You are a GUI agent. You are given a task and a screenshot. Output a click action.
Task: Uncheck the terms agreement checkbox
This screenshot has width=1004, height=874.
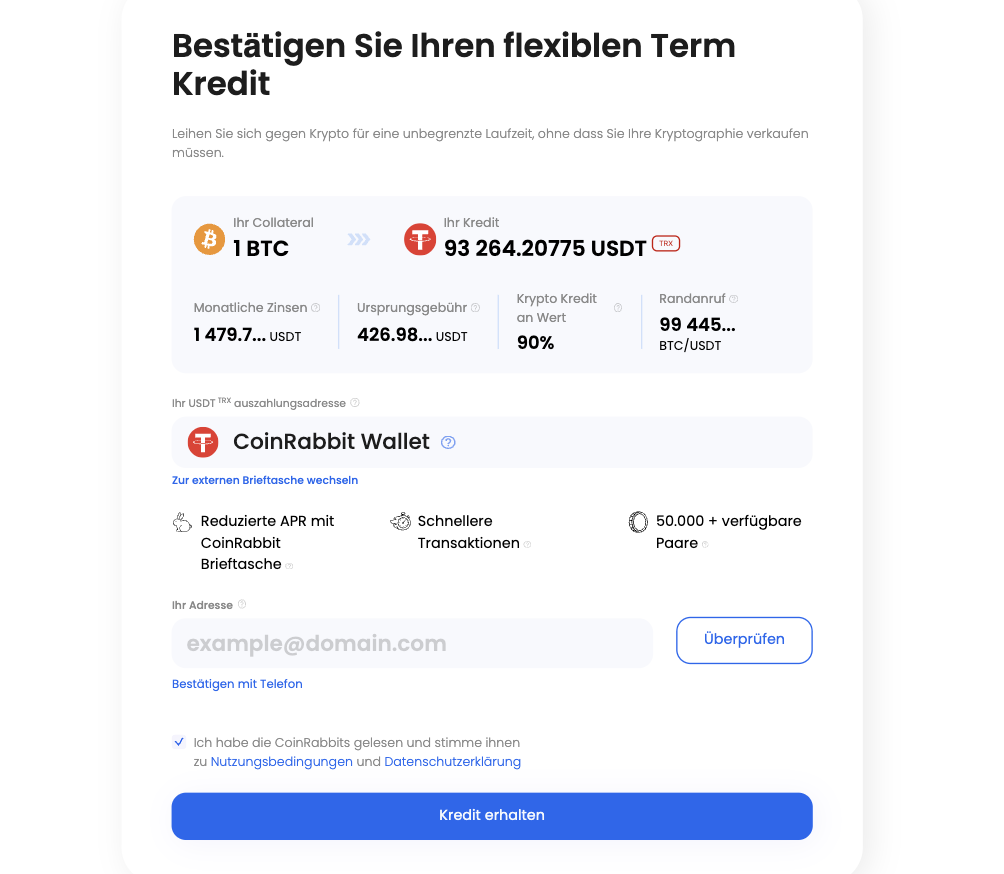(179, 742)
